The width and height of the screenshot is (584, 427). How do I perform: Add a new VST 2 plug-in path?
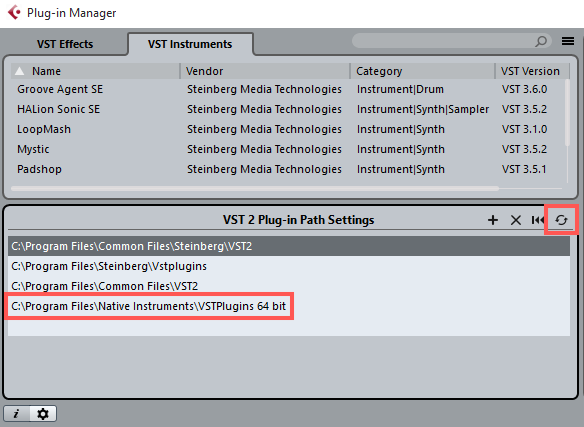point(493,220)
